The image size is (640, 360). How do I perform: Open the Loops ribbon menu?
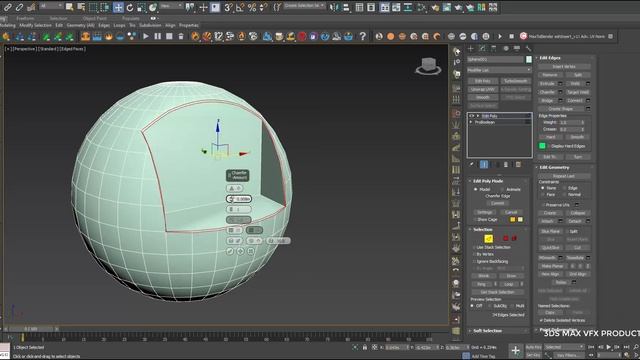tap(119, 25)
